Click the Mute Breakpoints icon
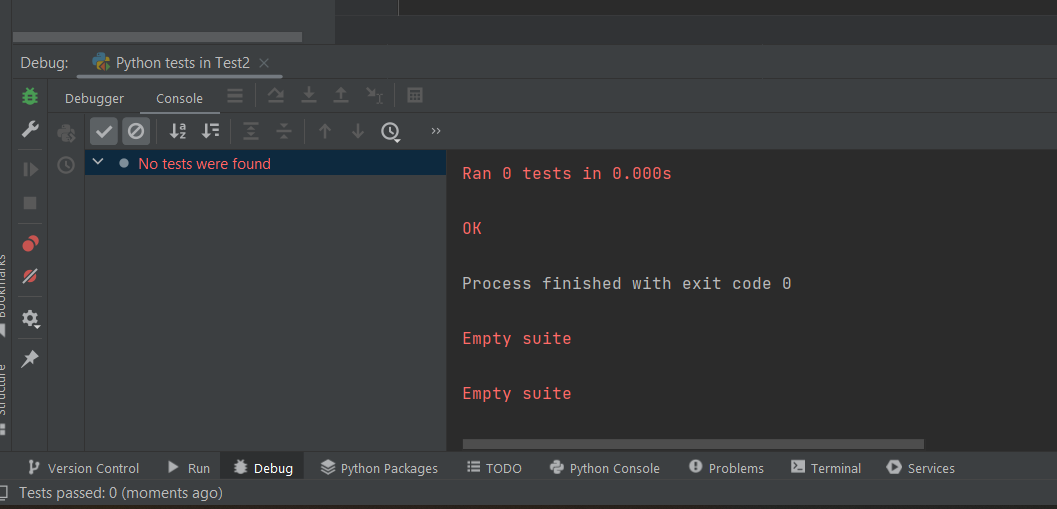The image size is (1057, 509). pyautogui.click(x=30, y=276)
